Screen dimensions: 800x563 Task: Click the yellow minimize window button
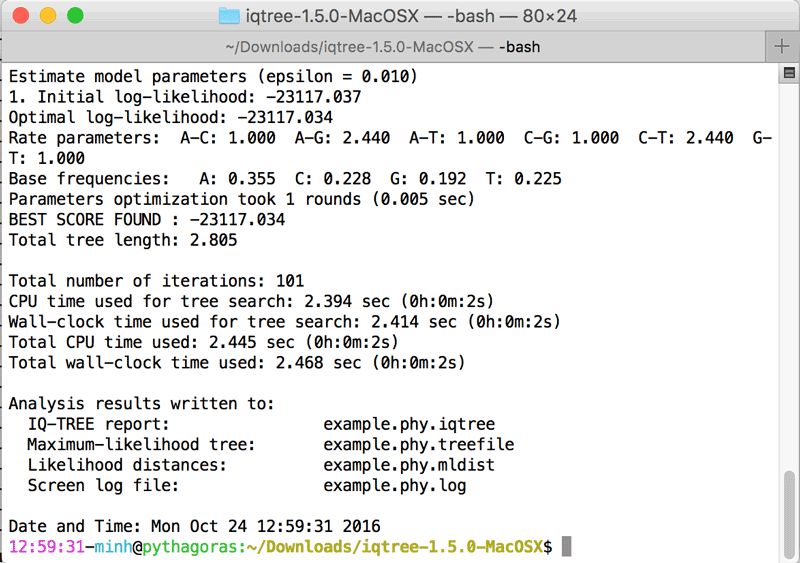click(x=48, y=15)
